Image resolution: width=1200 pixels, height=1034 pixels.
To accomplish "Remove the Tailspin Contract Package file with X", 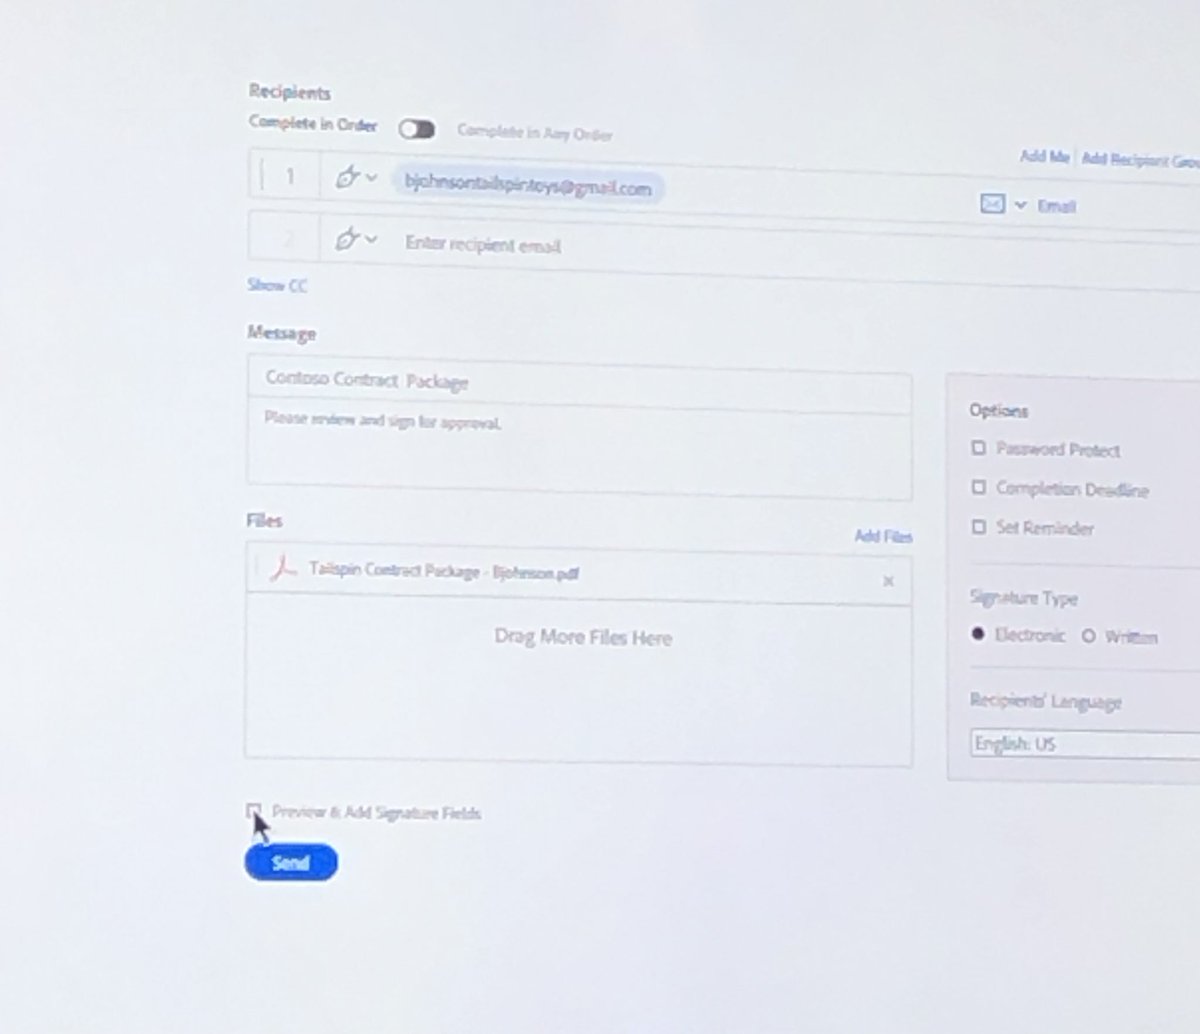I will coord(888,581).
